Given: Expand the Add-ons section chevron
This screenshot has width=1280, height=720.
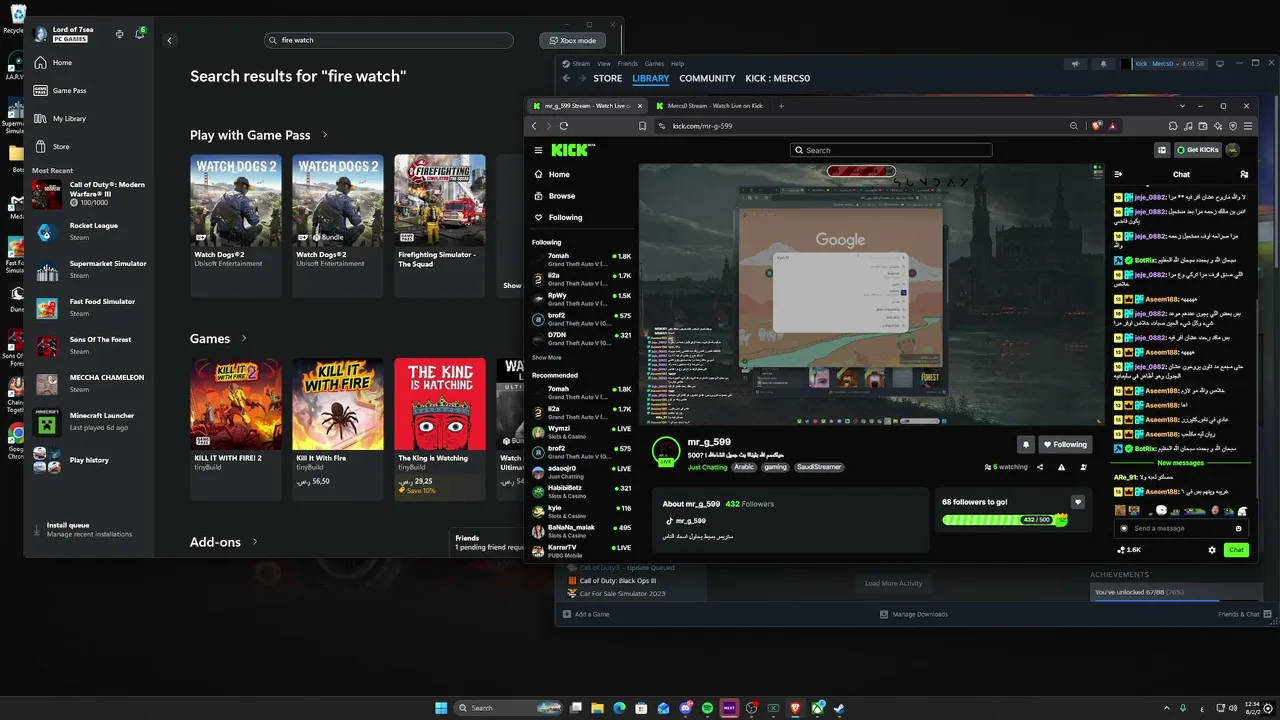Looking at the screenshot, I should click(255, 542).
